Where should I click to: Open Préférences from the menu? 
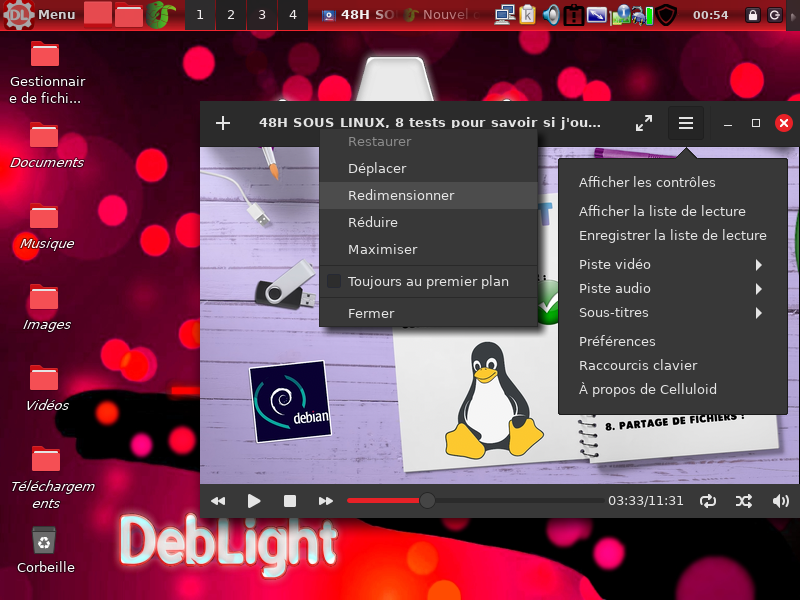click(617, 342)
